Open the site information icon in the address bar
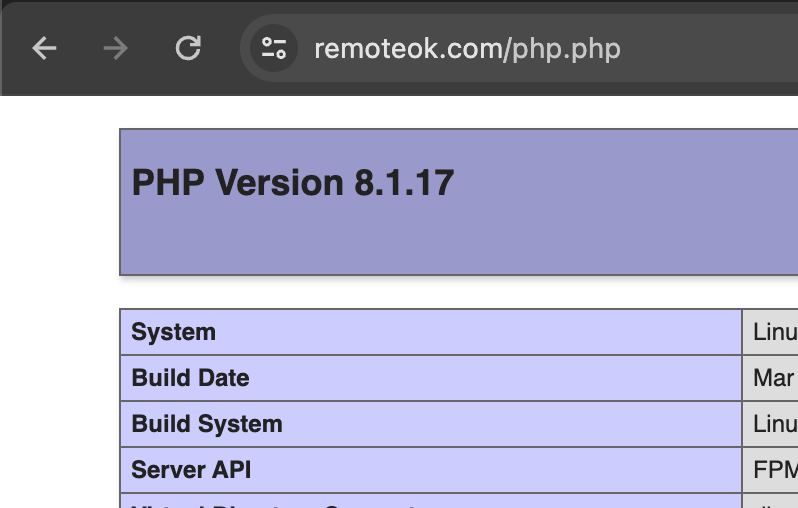 (x=274, y=48)
